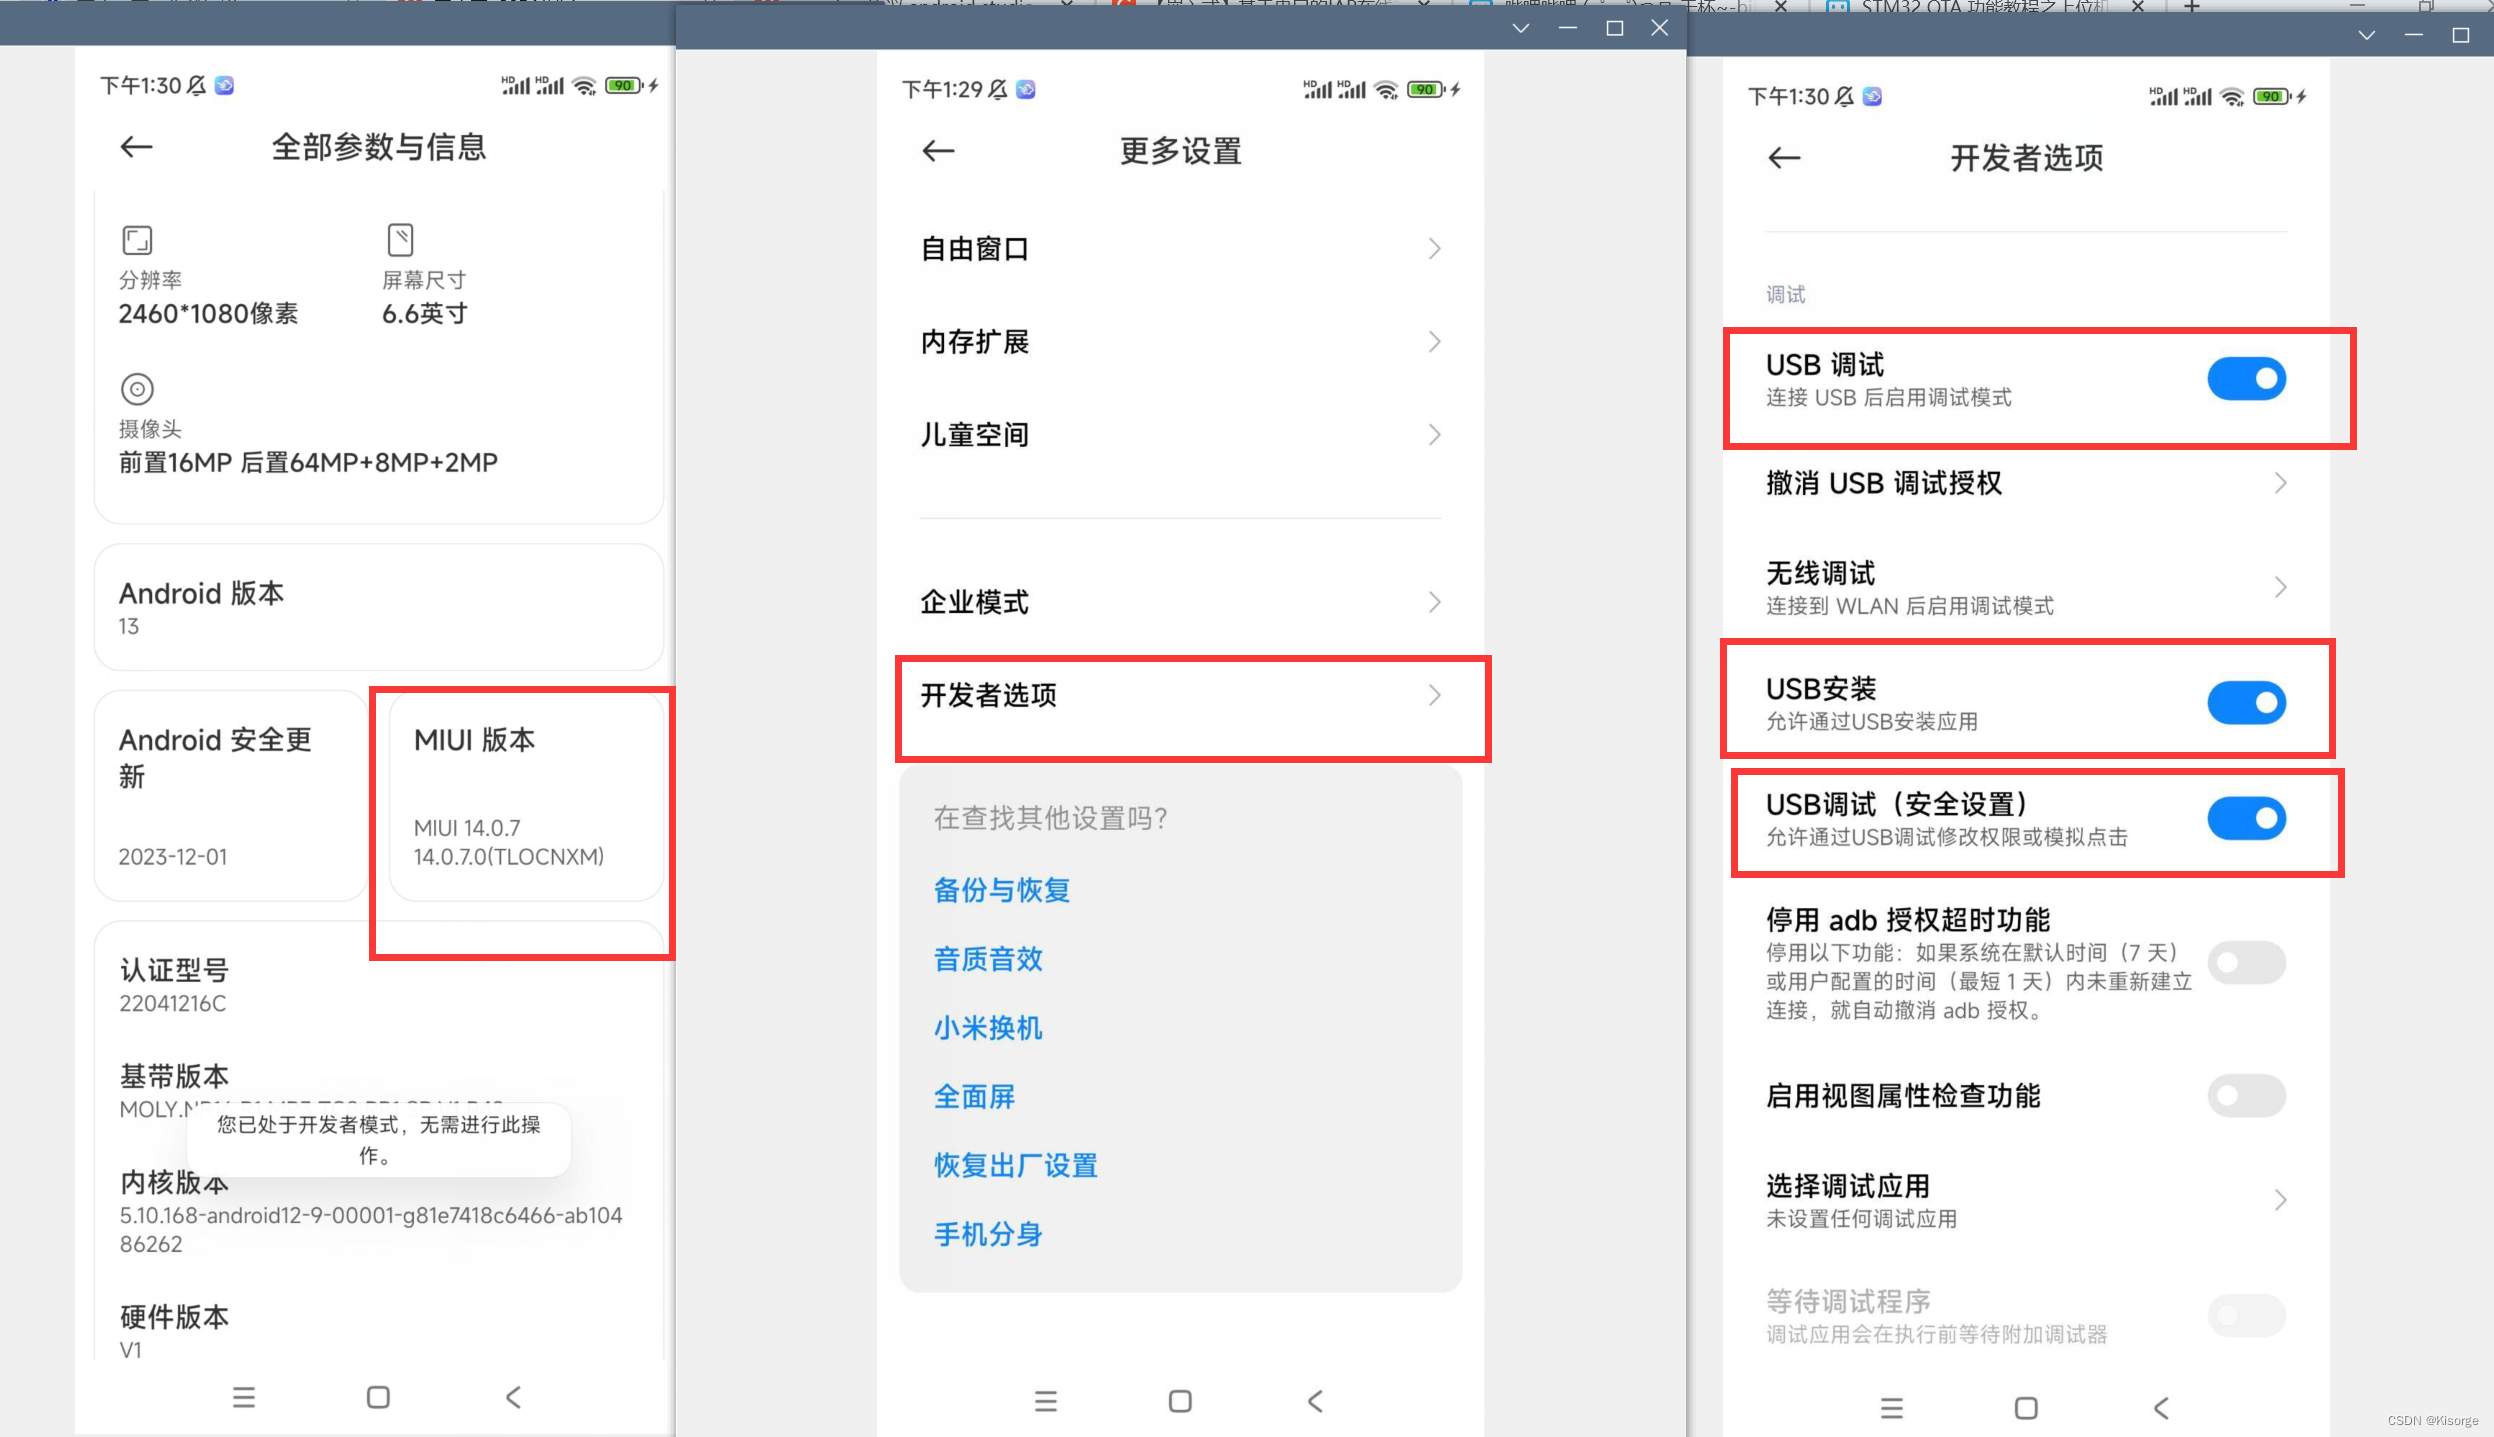Image resolution: width=2494 pixels, height=1437 pixels.
Task: Tap Wi-Fi icon on middle phone status bar
Action: (x=1386, y=90)
